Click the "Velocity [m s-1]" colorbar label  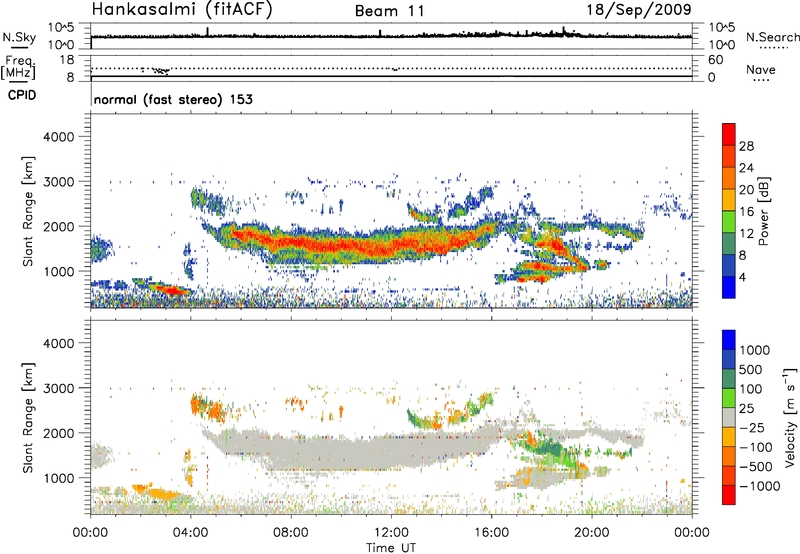790,417
